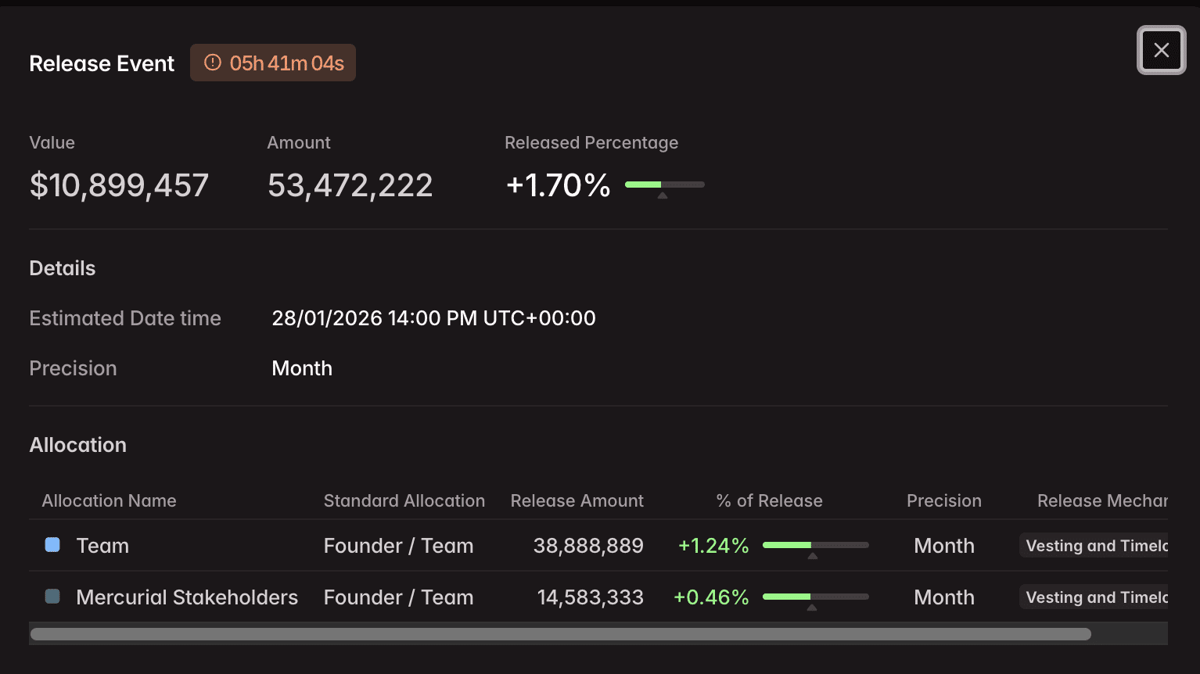This screenshot has height=674, width=1200.
Task: Close the Release Event dialog
Action: (1161, 50)
